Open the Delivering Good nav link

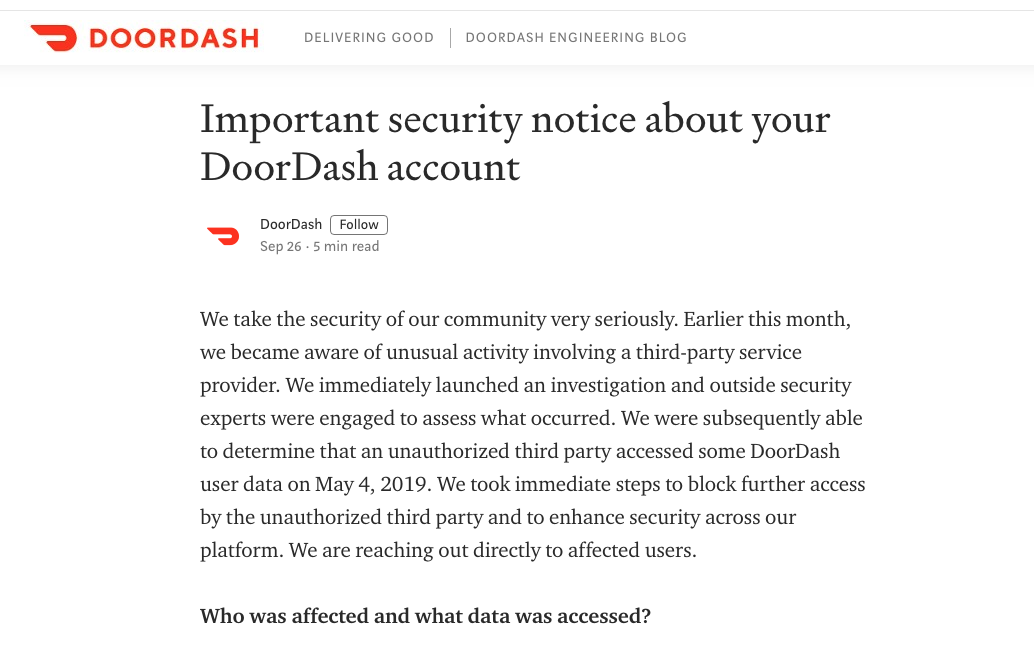[369, 38]
